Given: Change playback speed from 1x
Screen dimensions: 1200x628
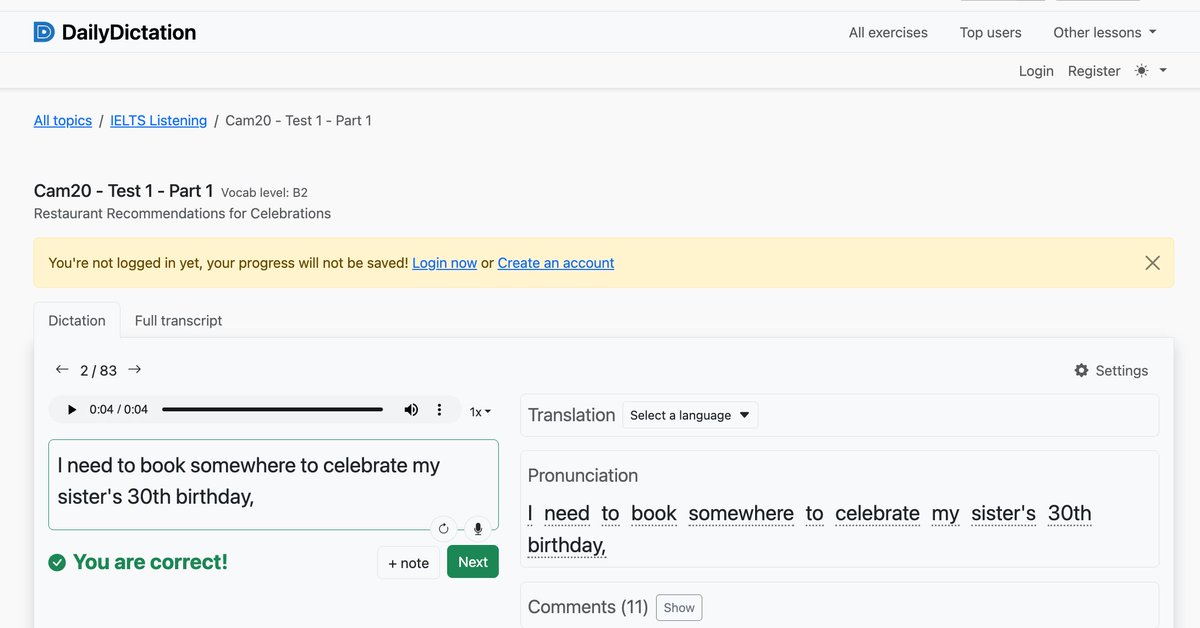Looking at the screenshot, I should click(x=480, y=411).
